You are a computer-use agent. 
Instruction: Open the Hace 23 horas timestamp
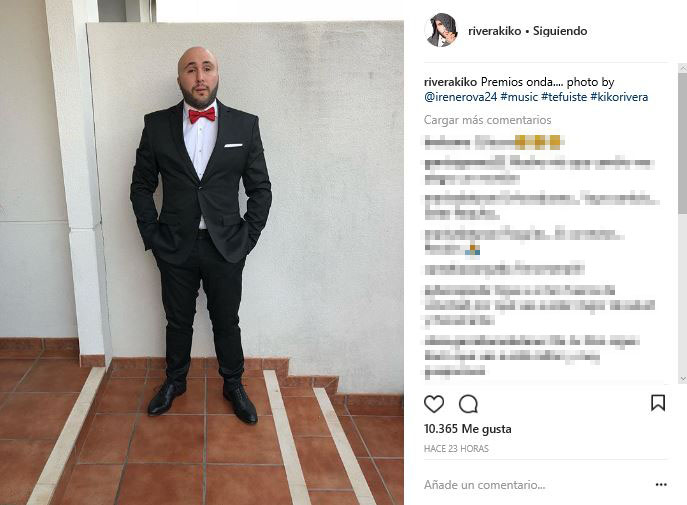coord(456,448)
